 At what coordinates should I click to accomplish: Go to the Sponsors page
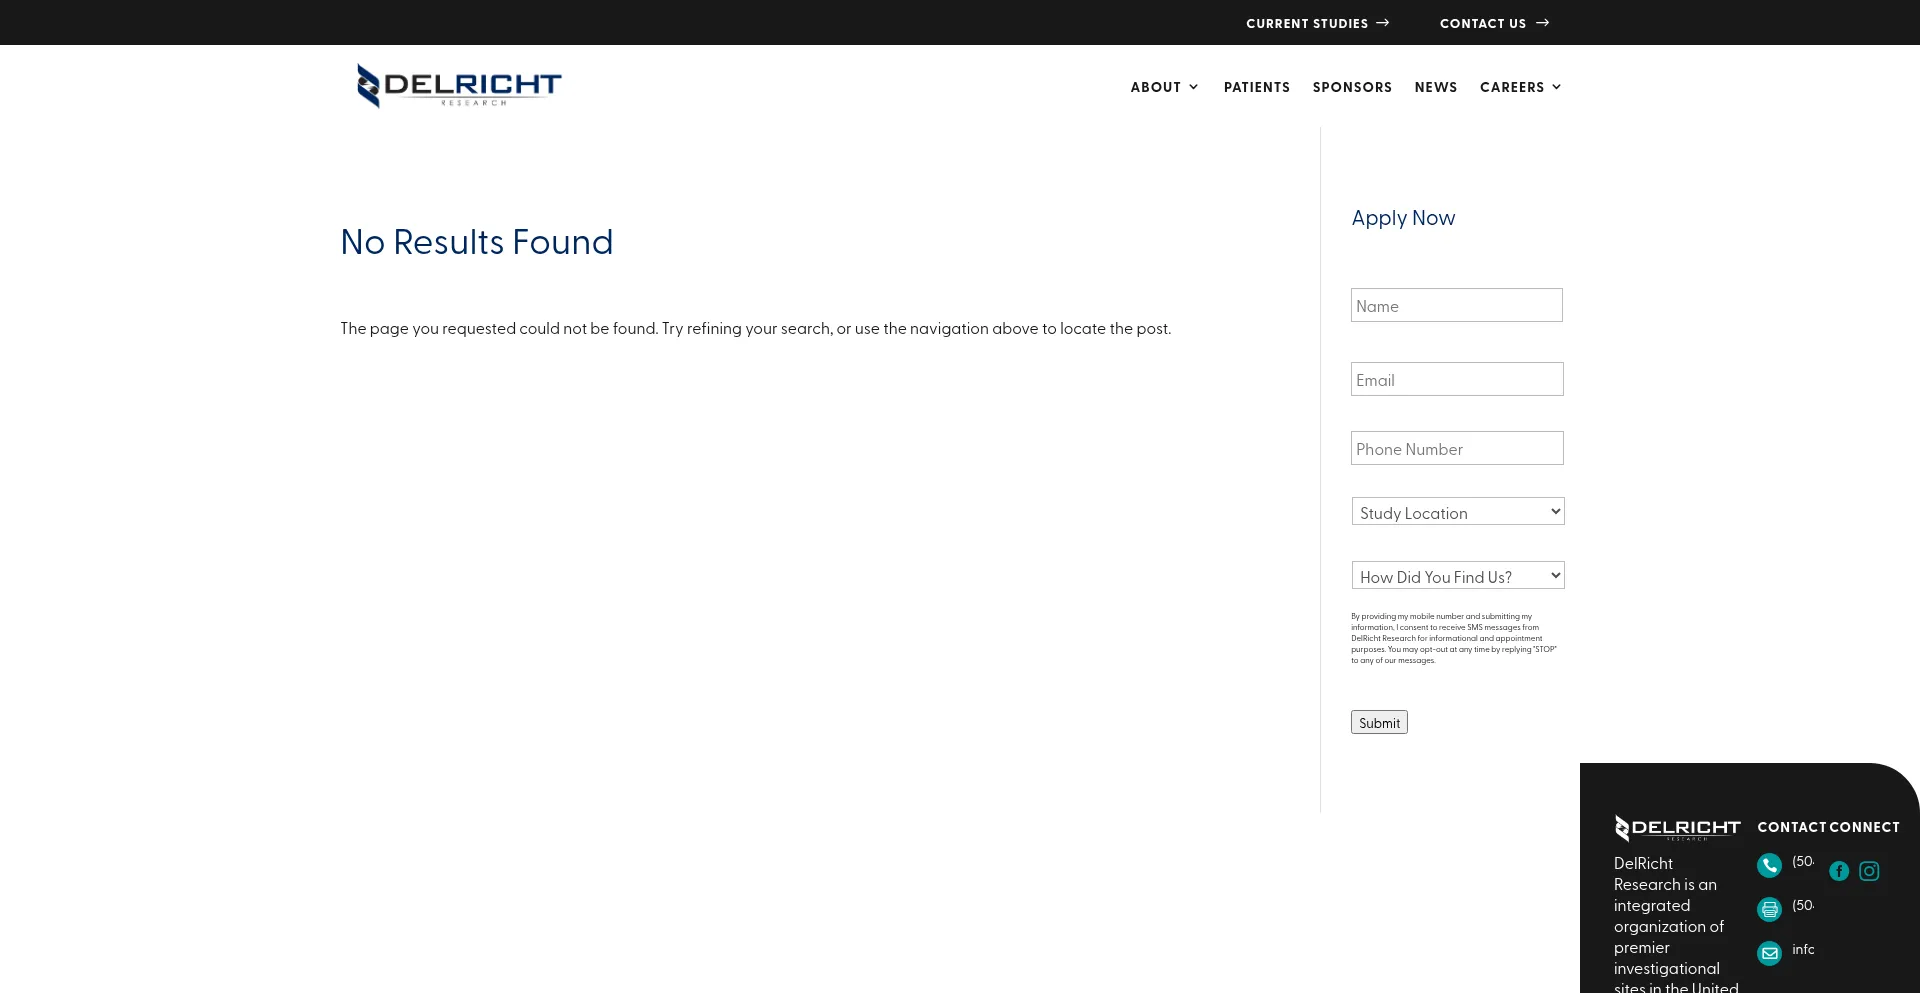click(x=1352, y=87)
